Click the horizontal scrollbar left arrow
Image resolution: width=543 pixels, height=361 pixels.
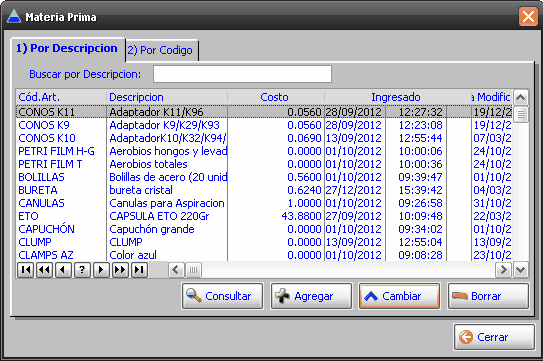pyautogui.click(x=176, y=270)
